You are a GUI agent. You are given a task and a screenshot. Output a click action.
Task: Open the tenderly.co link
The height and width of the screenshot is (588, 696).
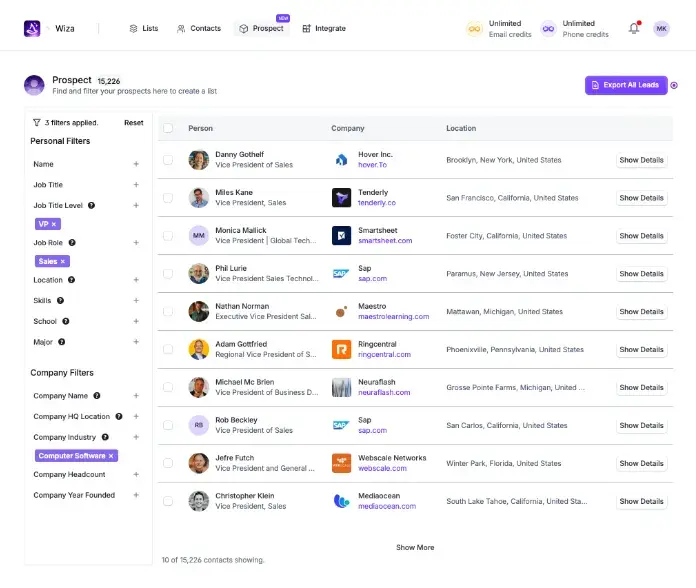(377, 202)
